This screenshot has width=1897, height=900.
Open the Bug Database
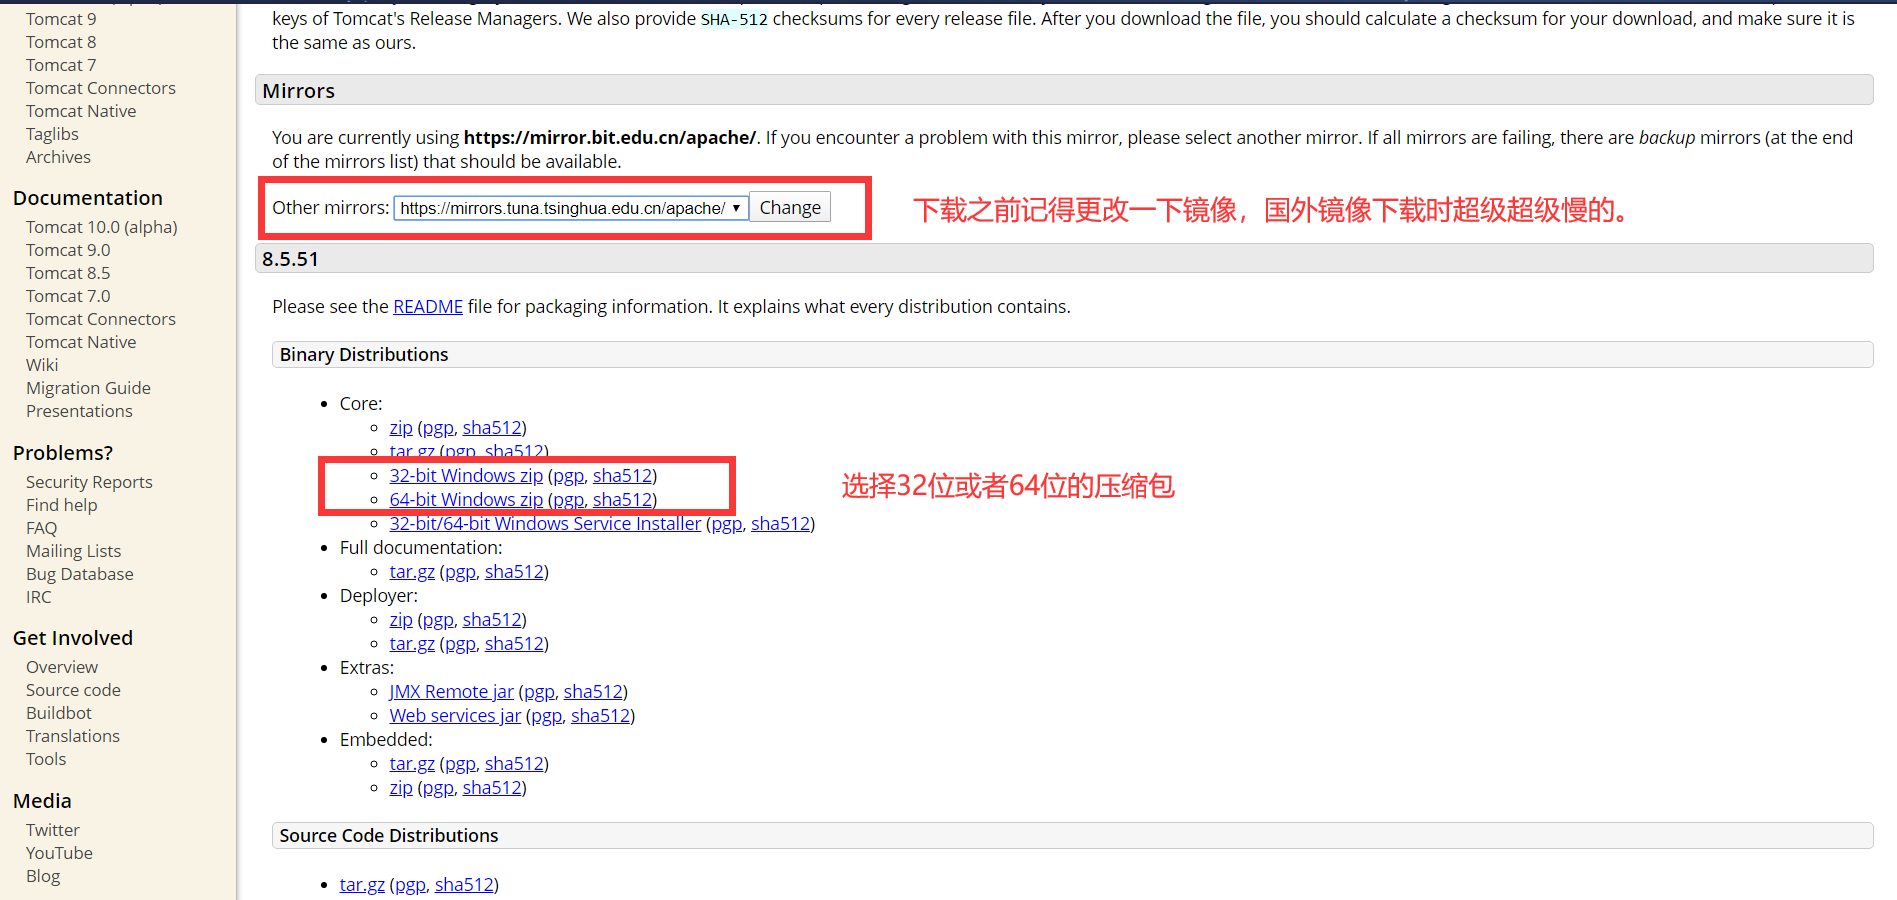(80, 574)
